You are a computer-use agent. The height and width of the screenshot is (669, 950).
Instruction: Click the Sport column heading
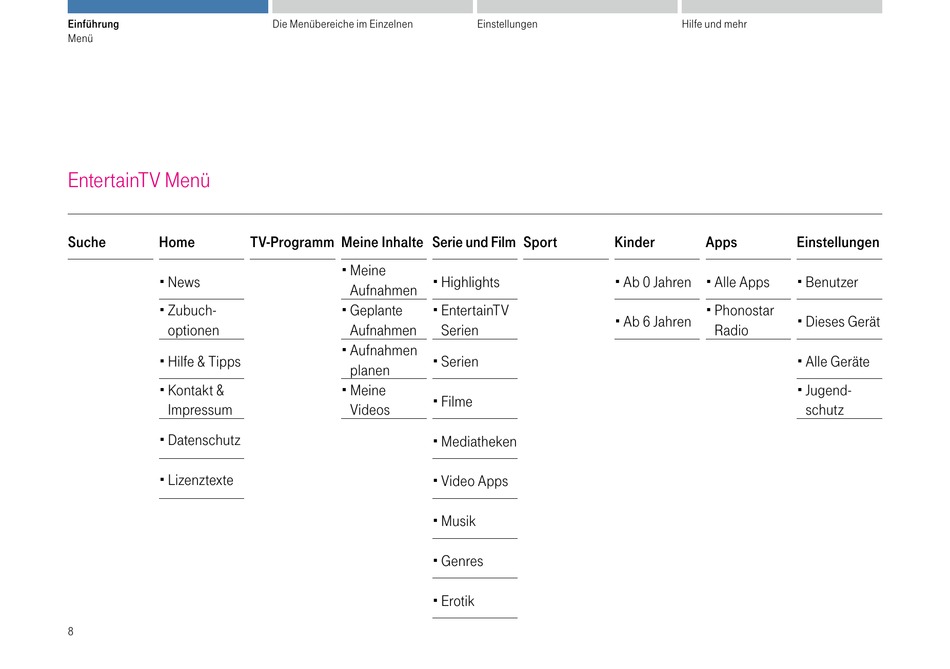pyautogui.click(x=540, y=242)
